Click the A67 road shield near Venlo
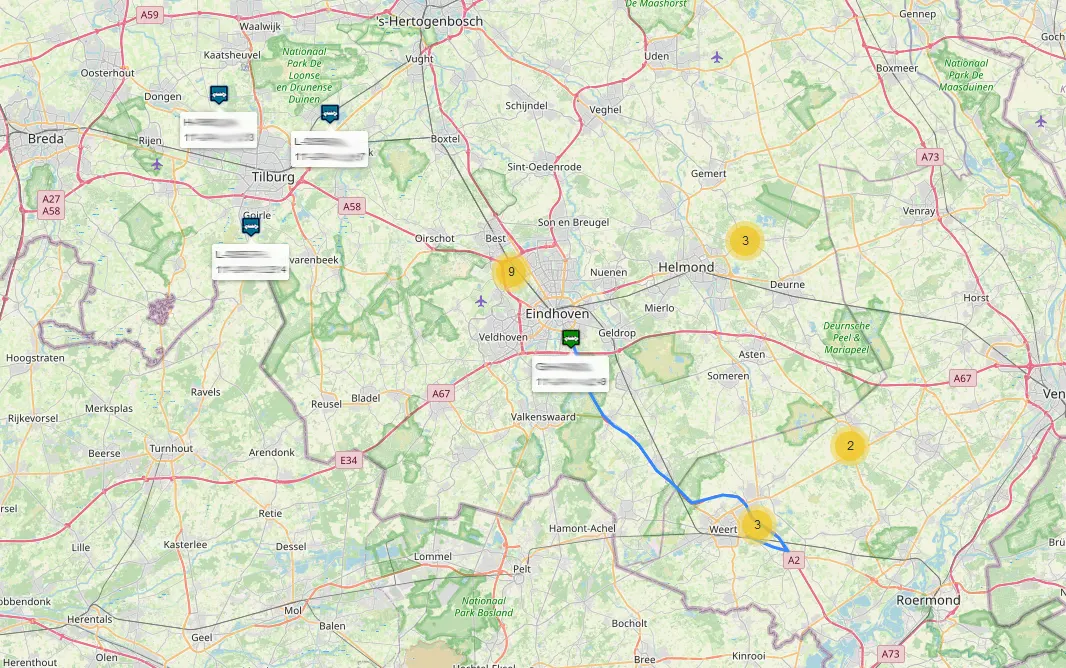The image size is (1066, 668). pos(962,378)
